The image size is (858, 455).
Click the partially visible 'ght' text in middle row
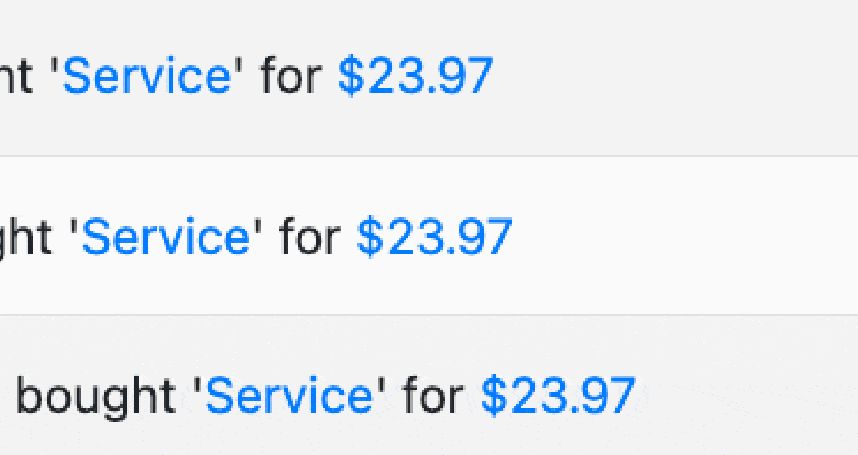(26, 239)
